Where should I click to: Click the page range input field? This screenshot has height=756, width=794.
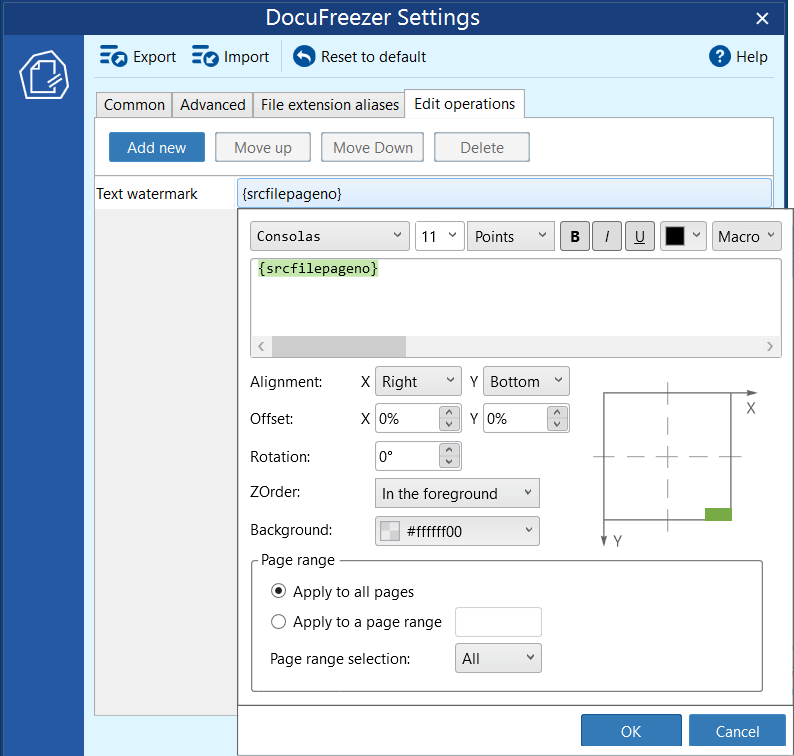[498, 622]
